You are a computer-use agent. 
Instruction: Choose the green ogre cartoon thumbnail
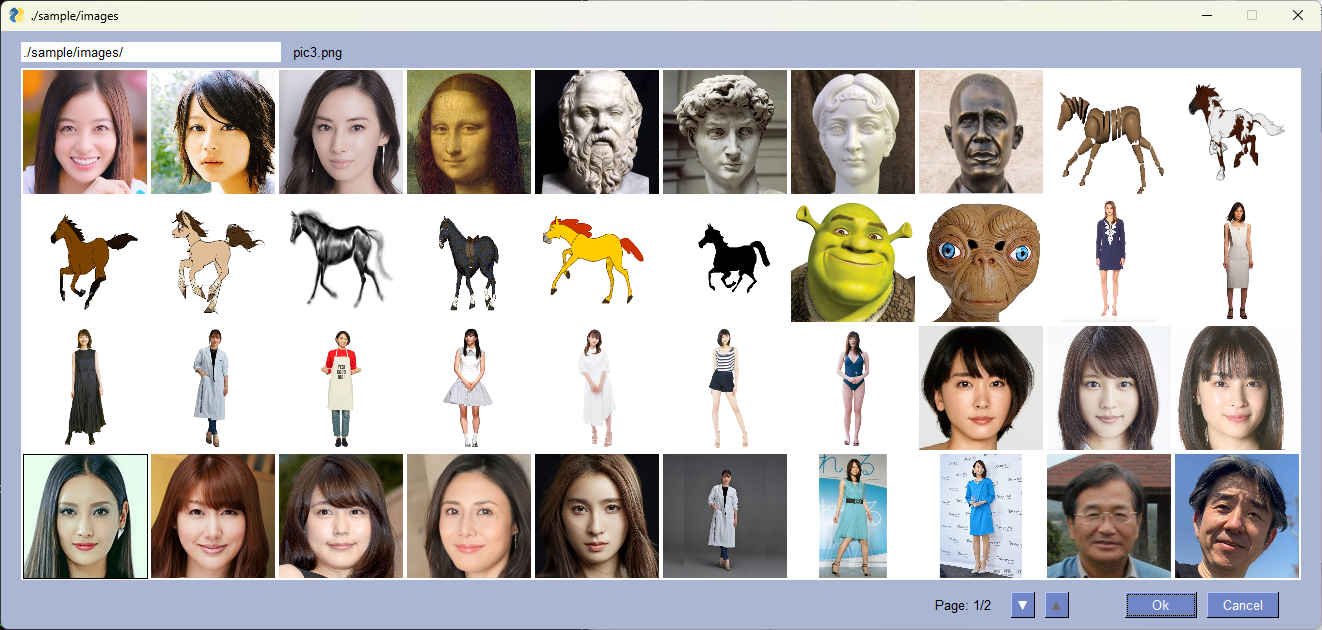852,260
